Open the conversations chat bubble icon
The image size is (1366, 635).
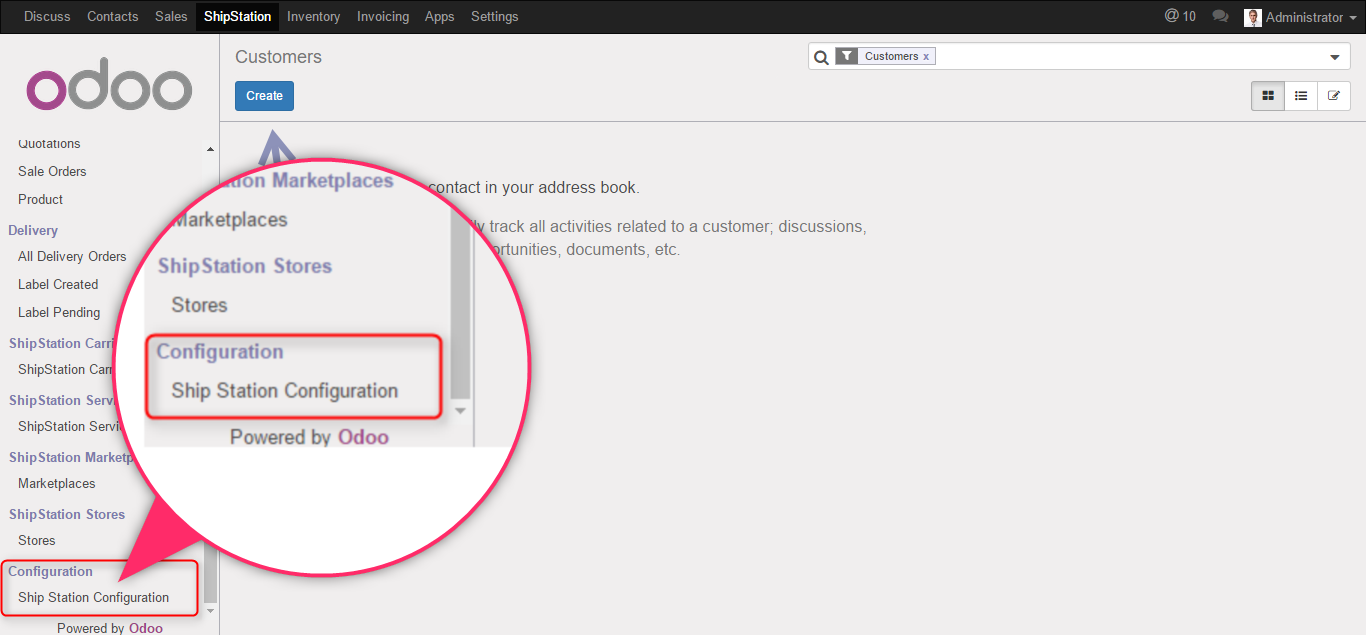[1220, 17]
